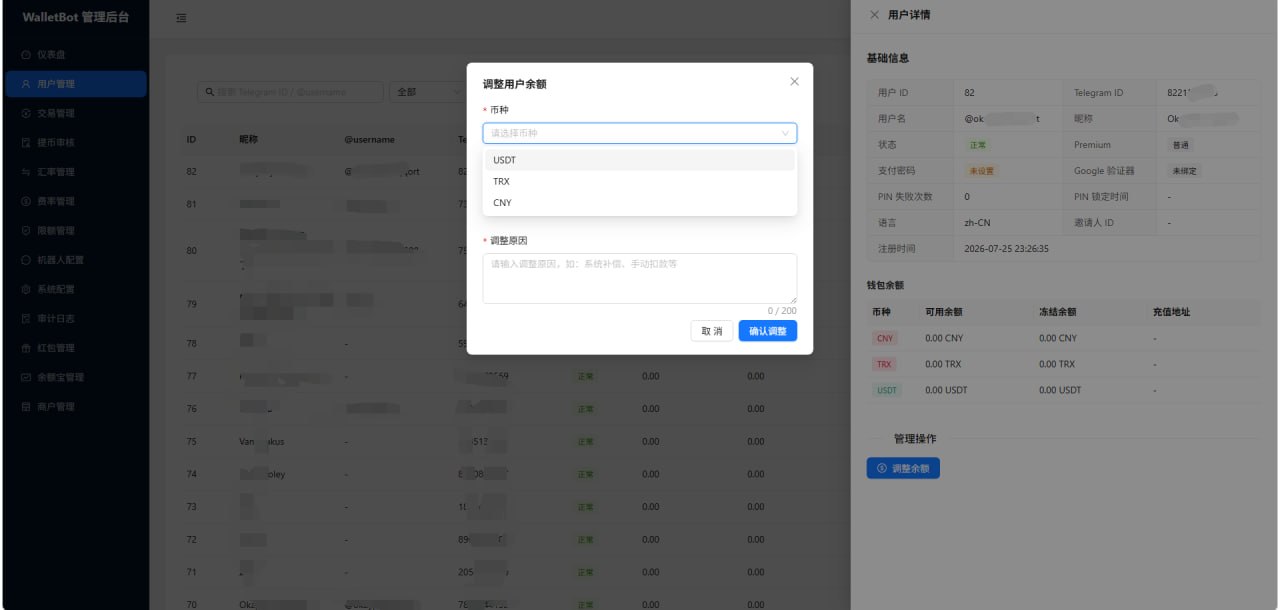The image size is (1280, 610).
Task: Click ID 81 in the user table
Action: (x=191, y=204)
